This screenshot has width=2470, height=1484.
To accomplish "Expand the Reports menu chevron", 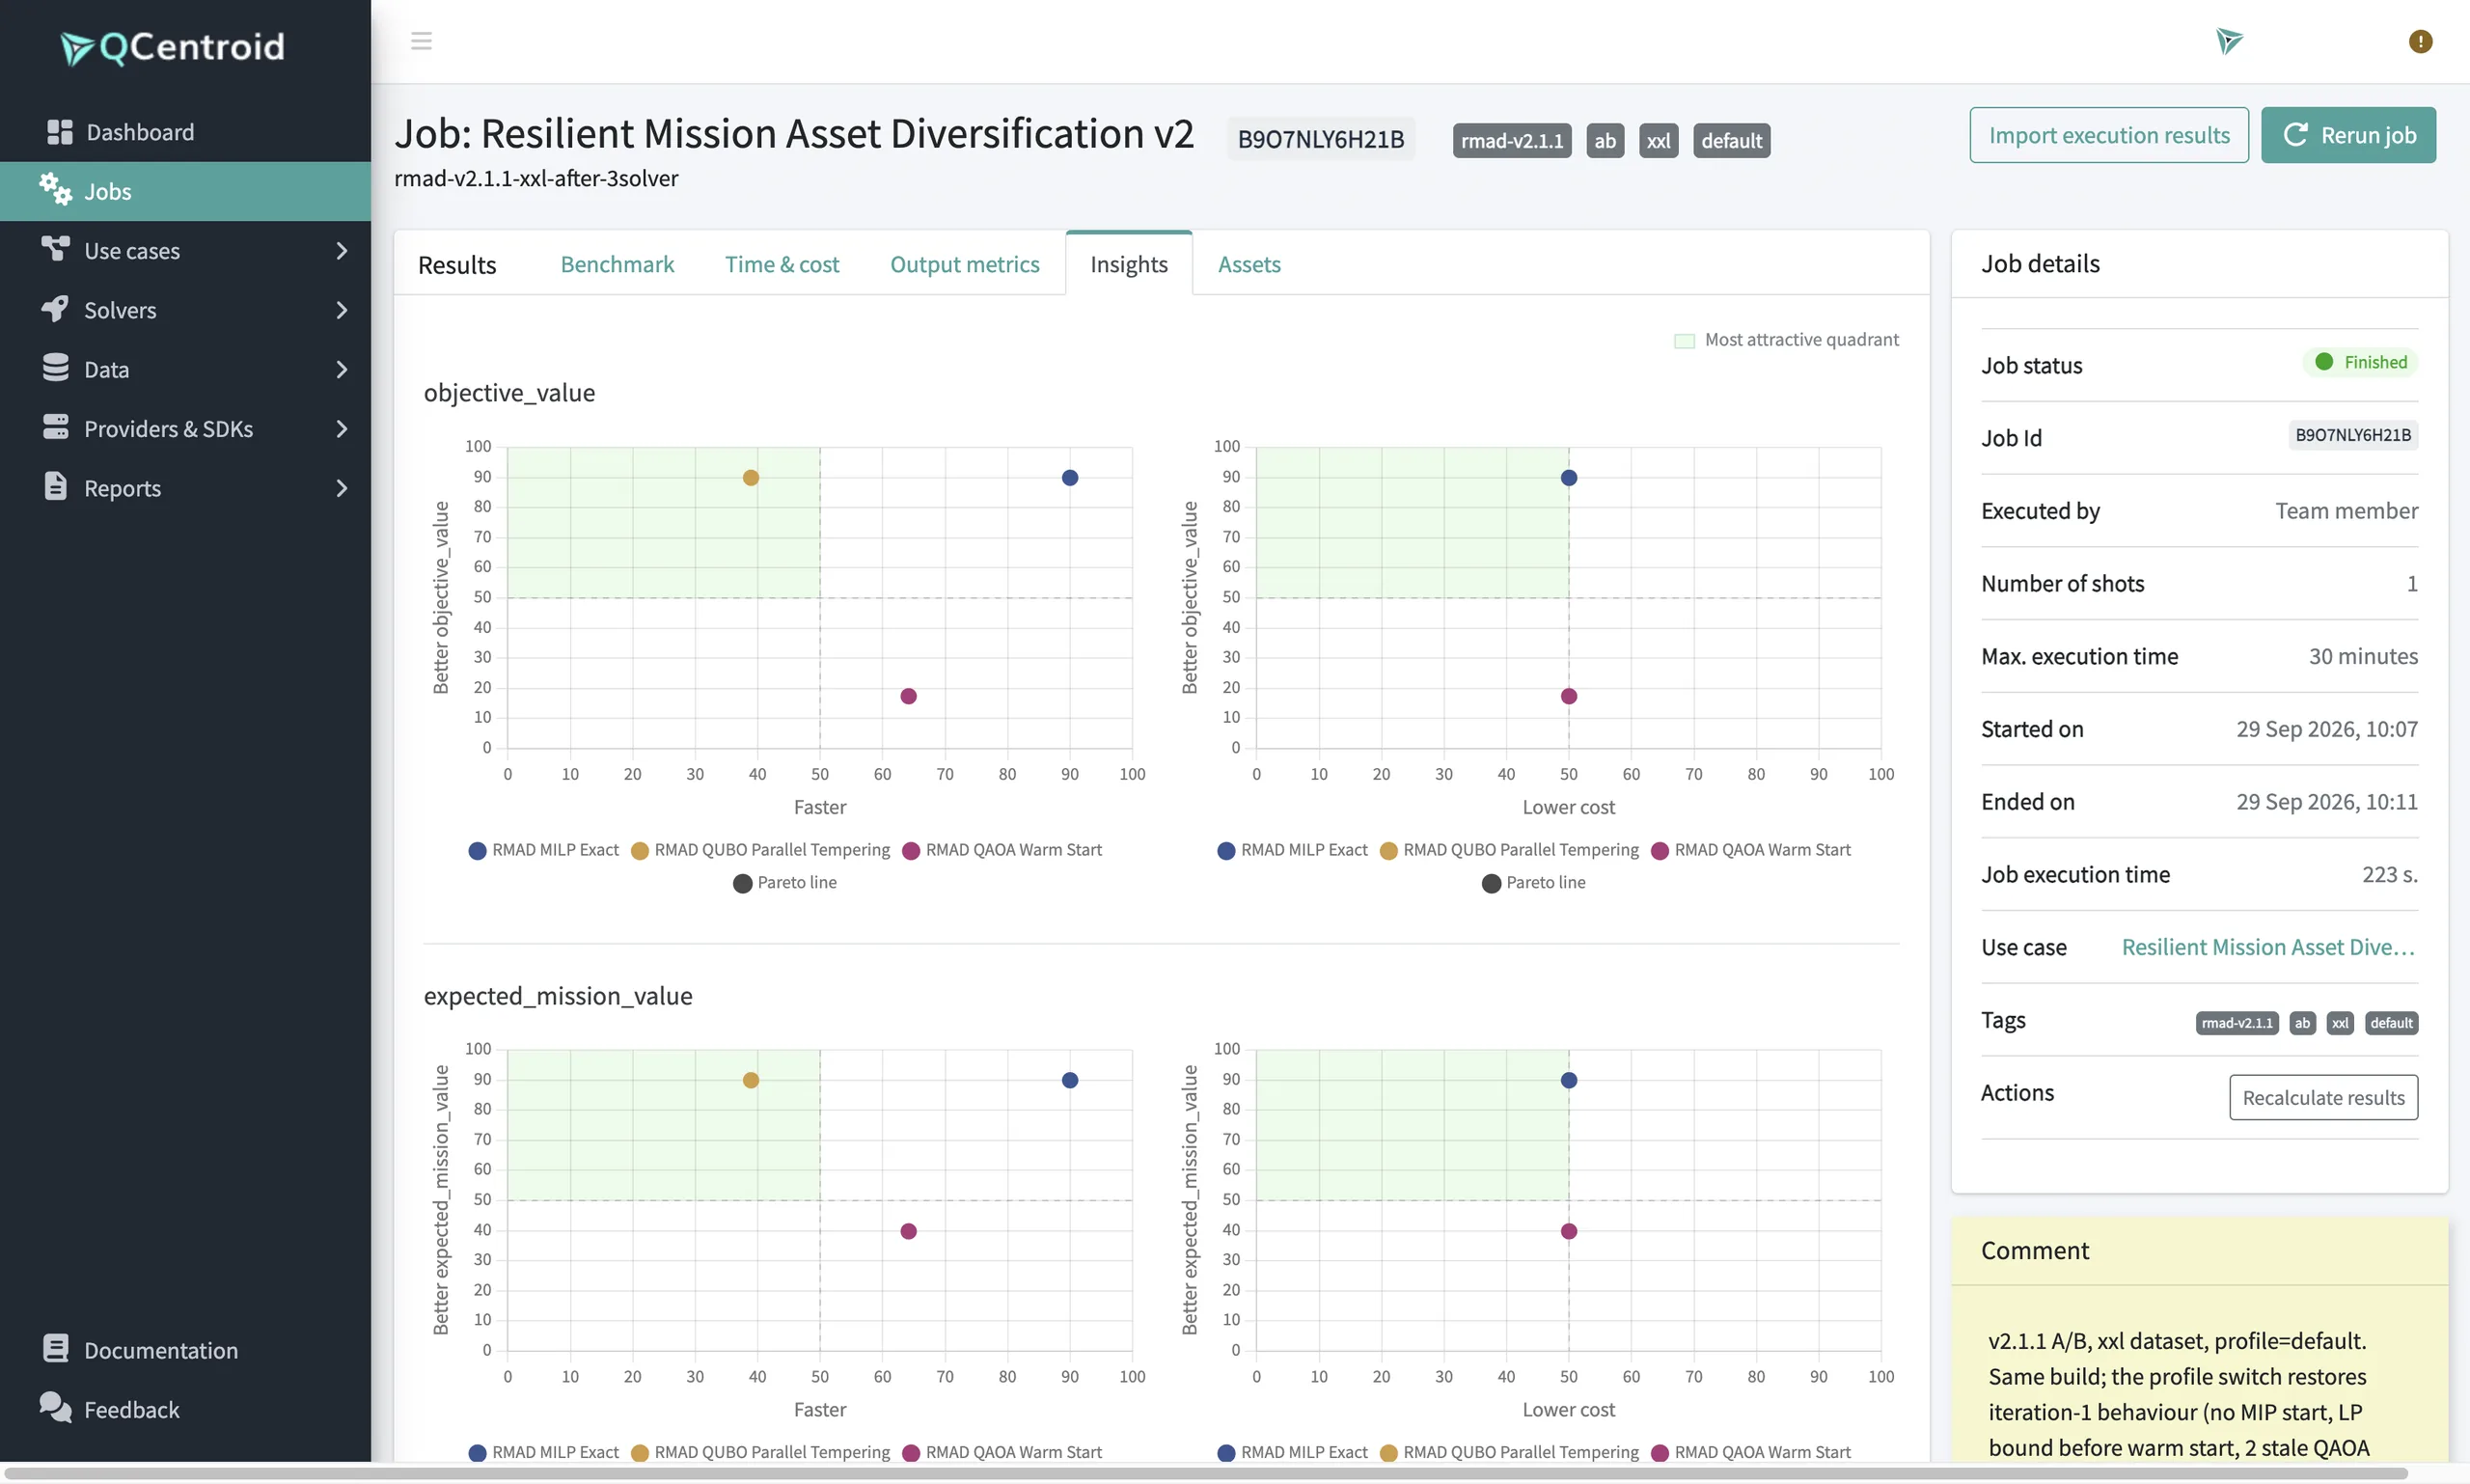I will click(x=342, y=488).
